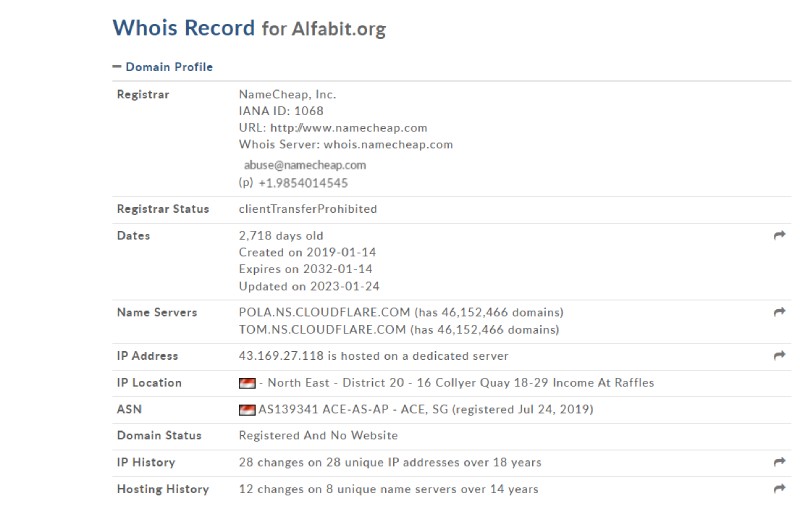Click the Whois Record heading
The width and height of the screenshot is (800, 509).
pos(184,28)
